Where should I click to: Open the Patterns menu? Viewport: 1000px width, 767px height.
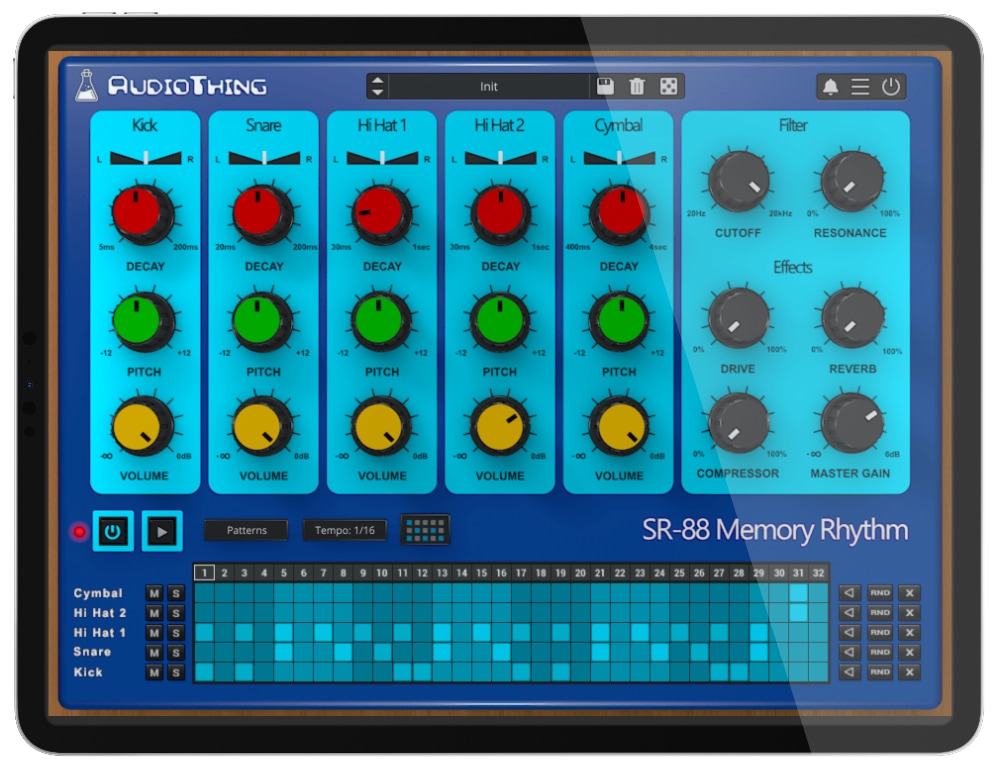[246, 530]
